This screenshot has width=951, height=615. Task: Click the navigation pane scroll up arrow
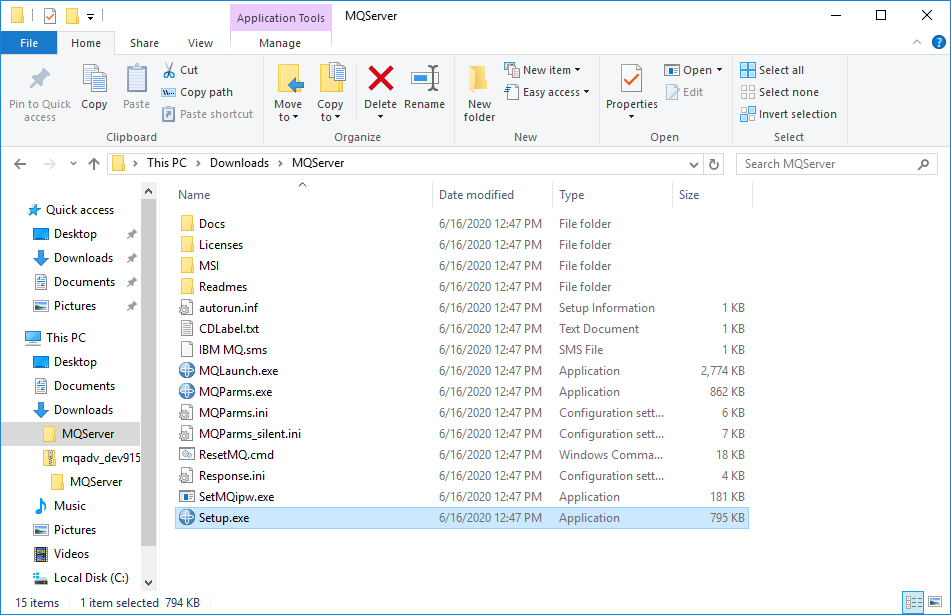[x=149, y=191]
